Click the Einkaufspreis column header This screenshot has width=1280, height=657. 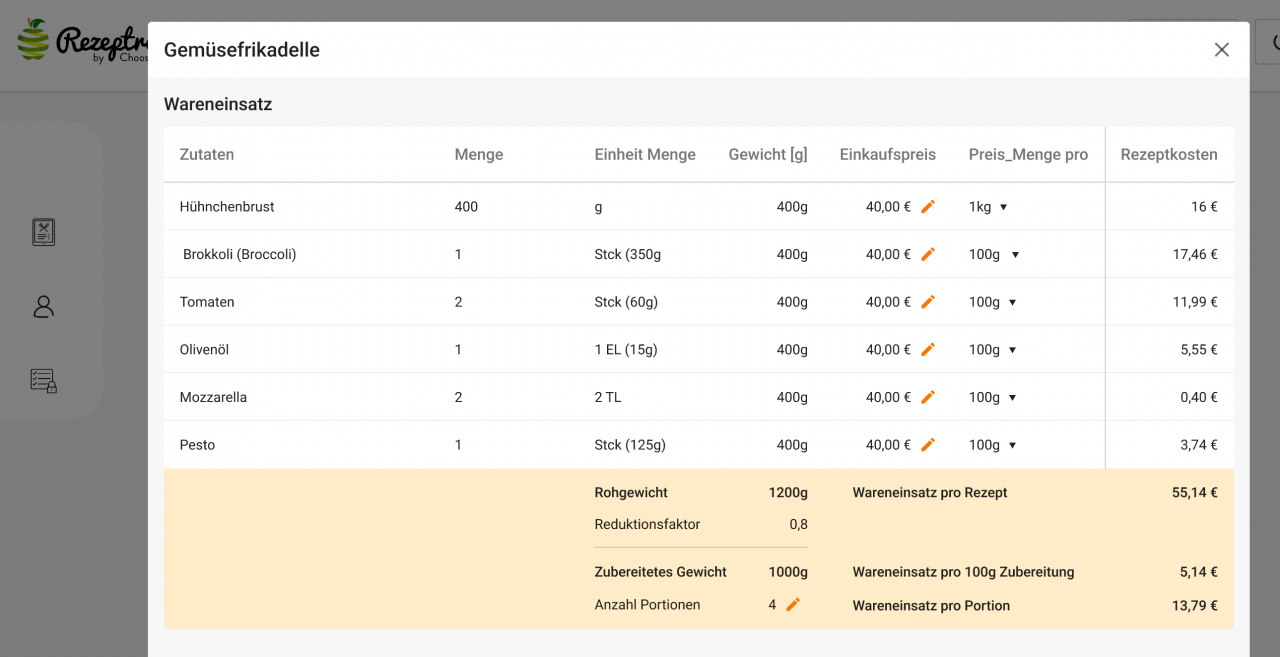pos(887,155)
